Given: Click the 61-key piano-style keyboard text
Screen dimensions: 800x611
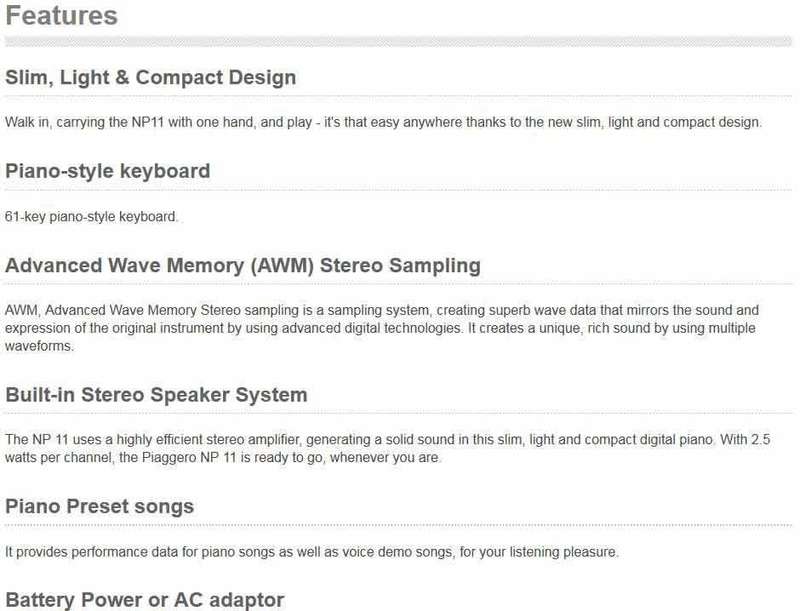Looking at the screenshot, I should coord(91,217).
